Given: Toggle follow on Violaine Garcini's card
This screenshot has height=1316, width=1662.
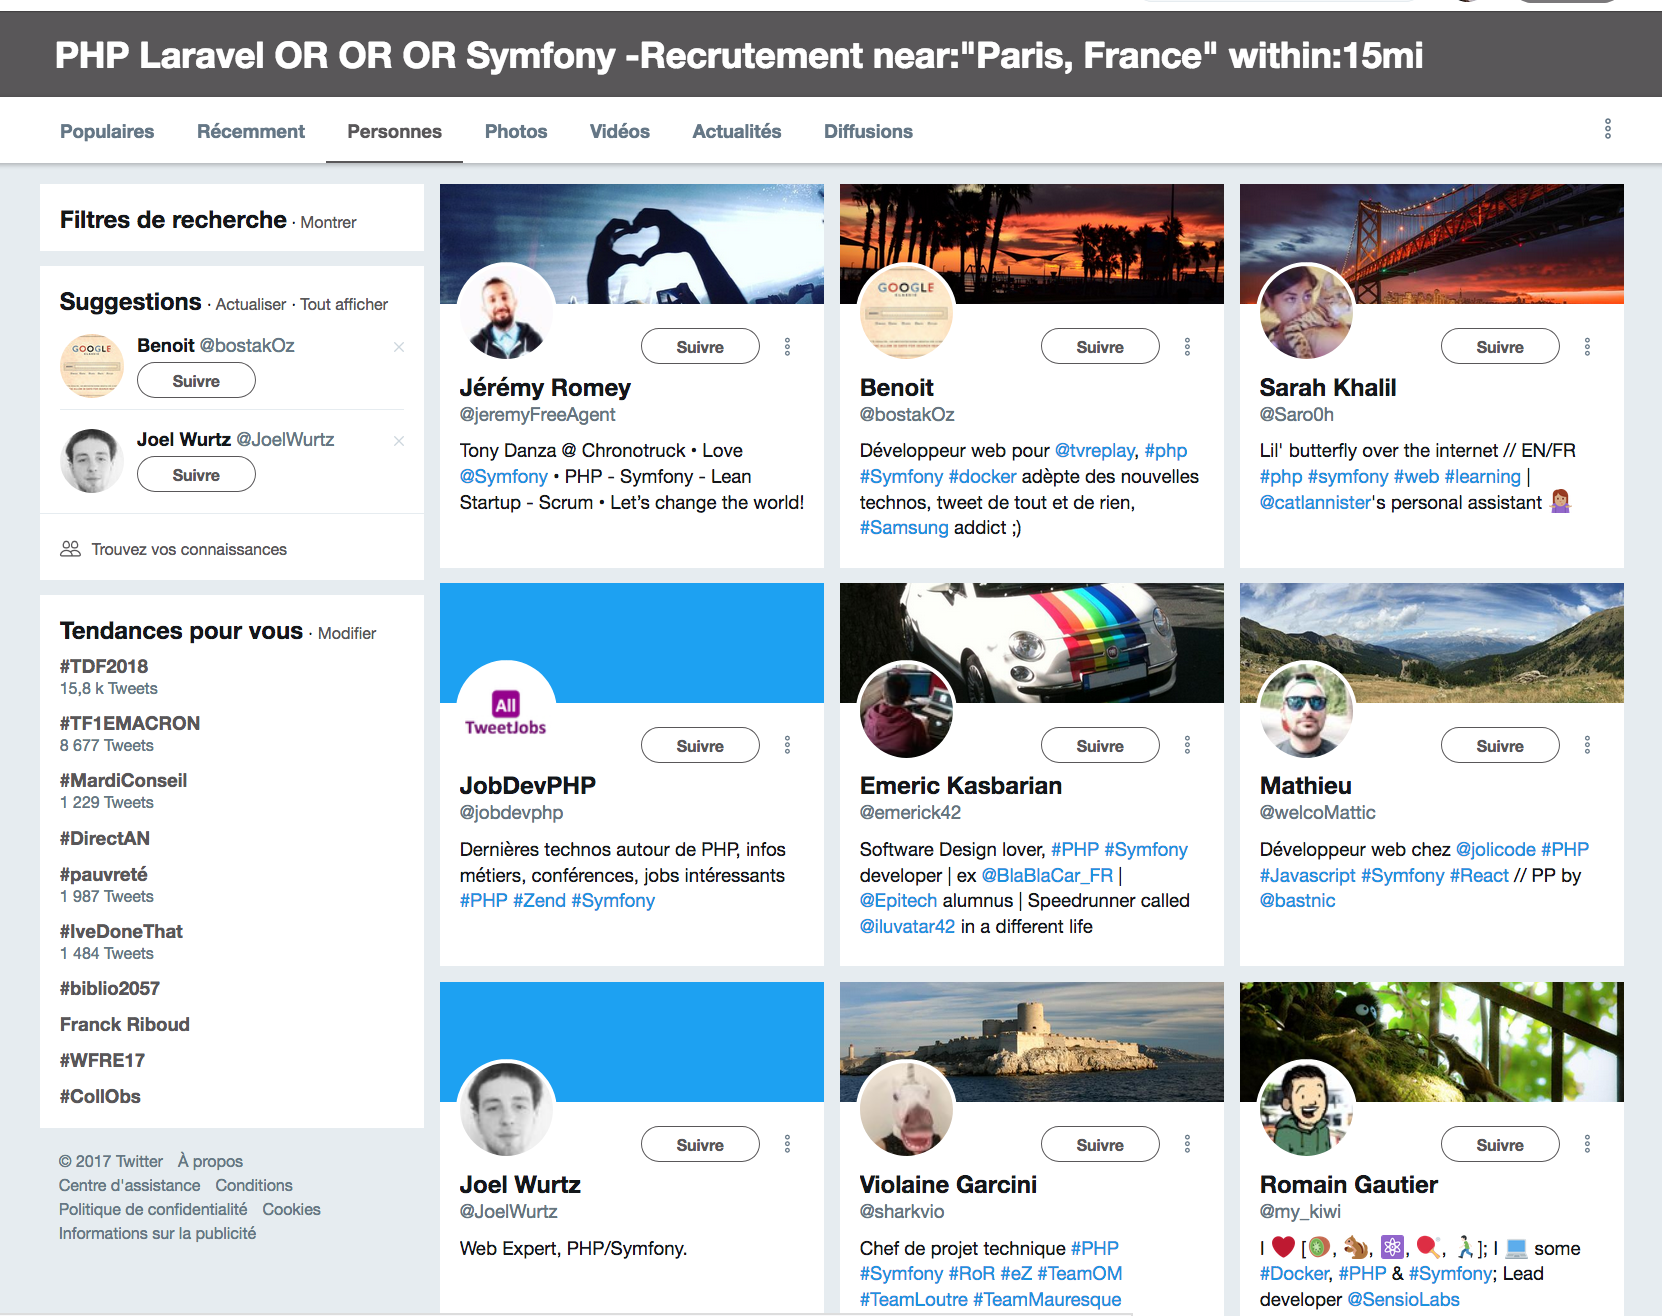Looking at the screenshot, I should (1099, 1145).
